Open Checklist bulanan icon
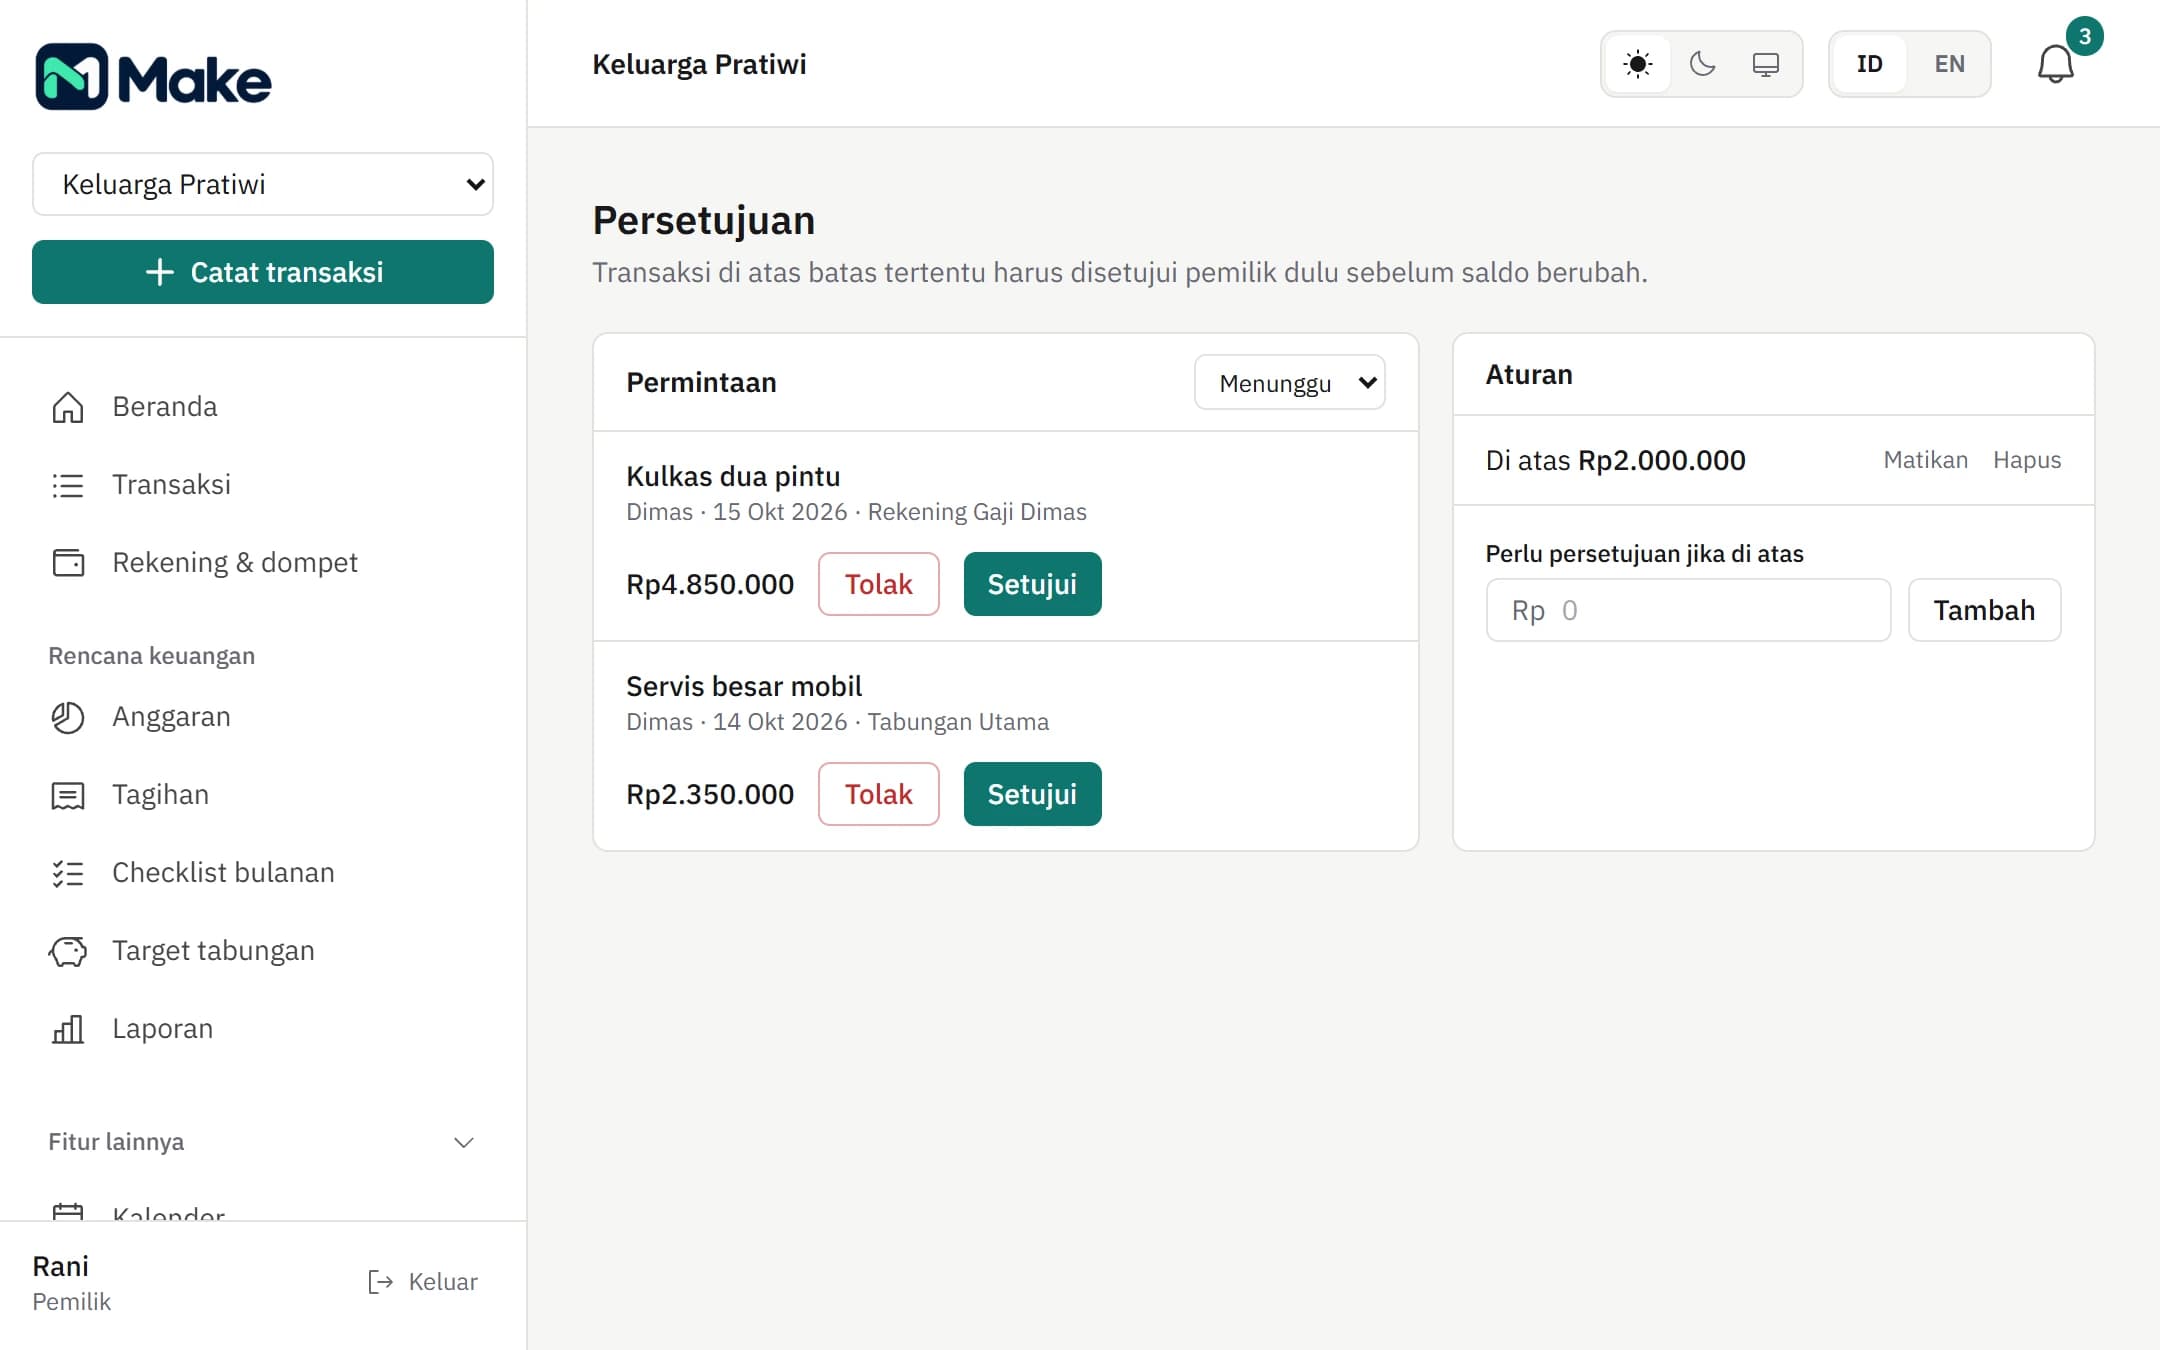2160x1350 pixels. pyautogui.click(x=68, y=873)
